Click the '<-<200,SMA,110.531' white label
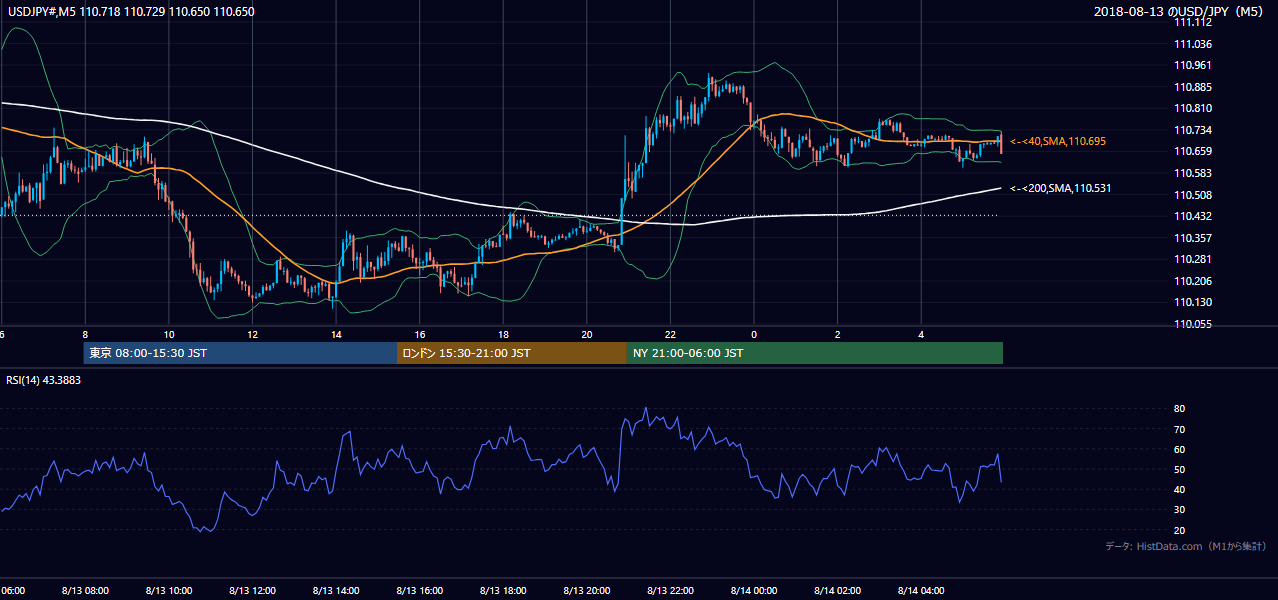This screenshot has width=1278, height=600. [1061, 188]
